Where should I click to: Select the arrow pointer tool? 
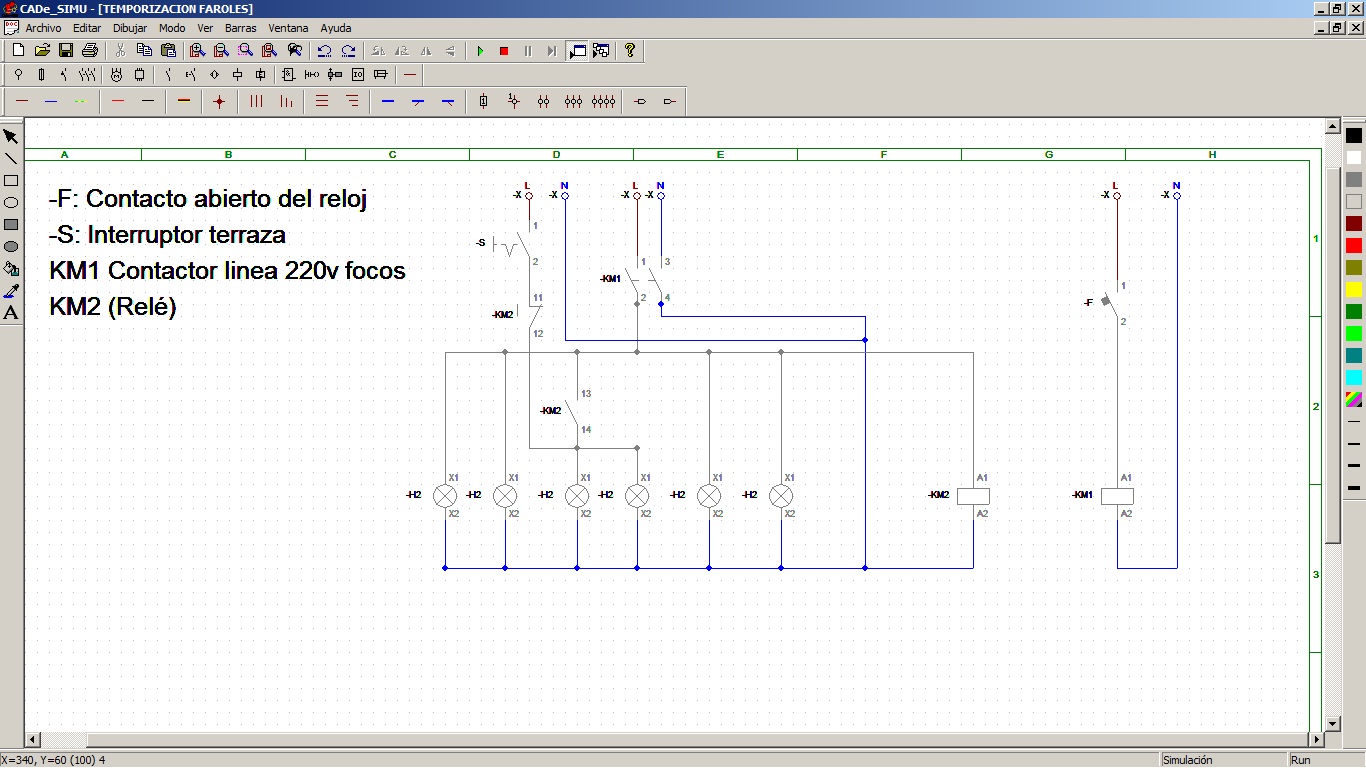click(x=11, y=137)
